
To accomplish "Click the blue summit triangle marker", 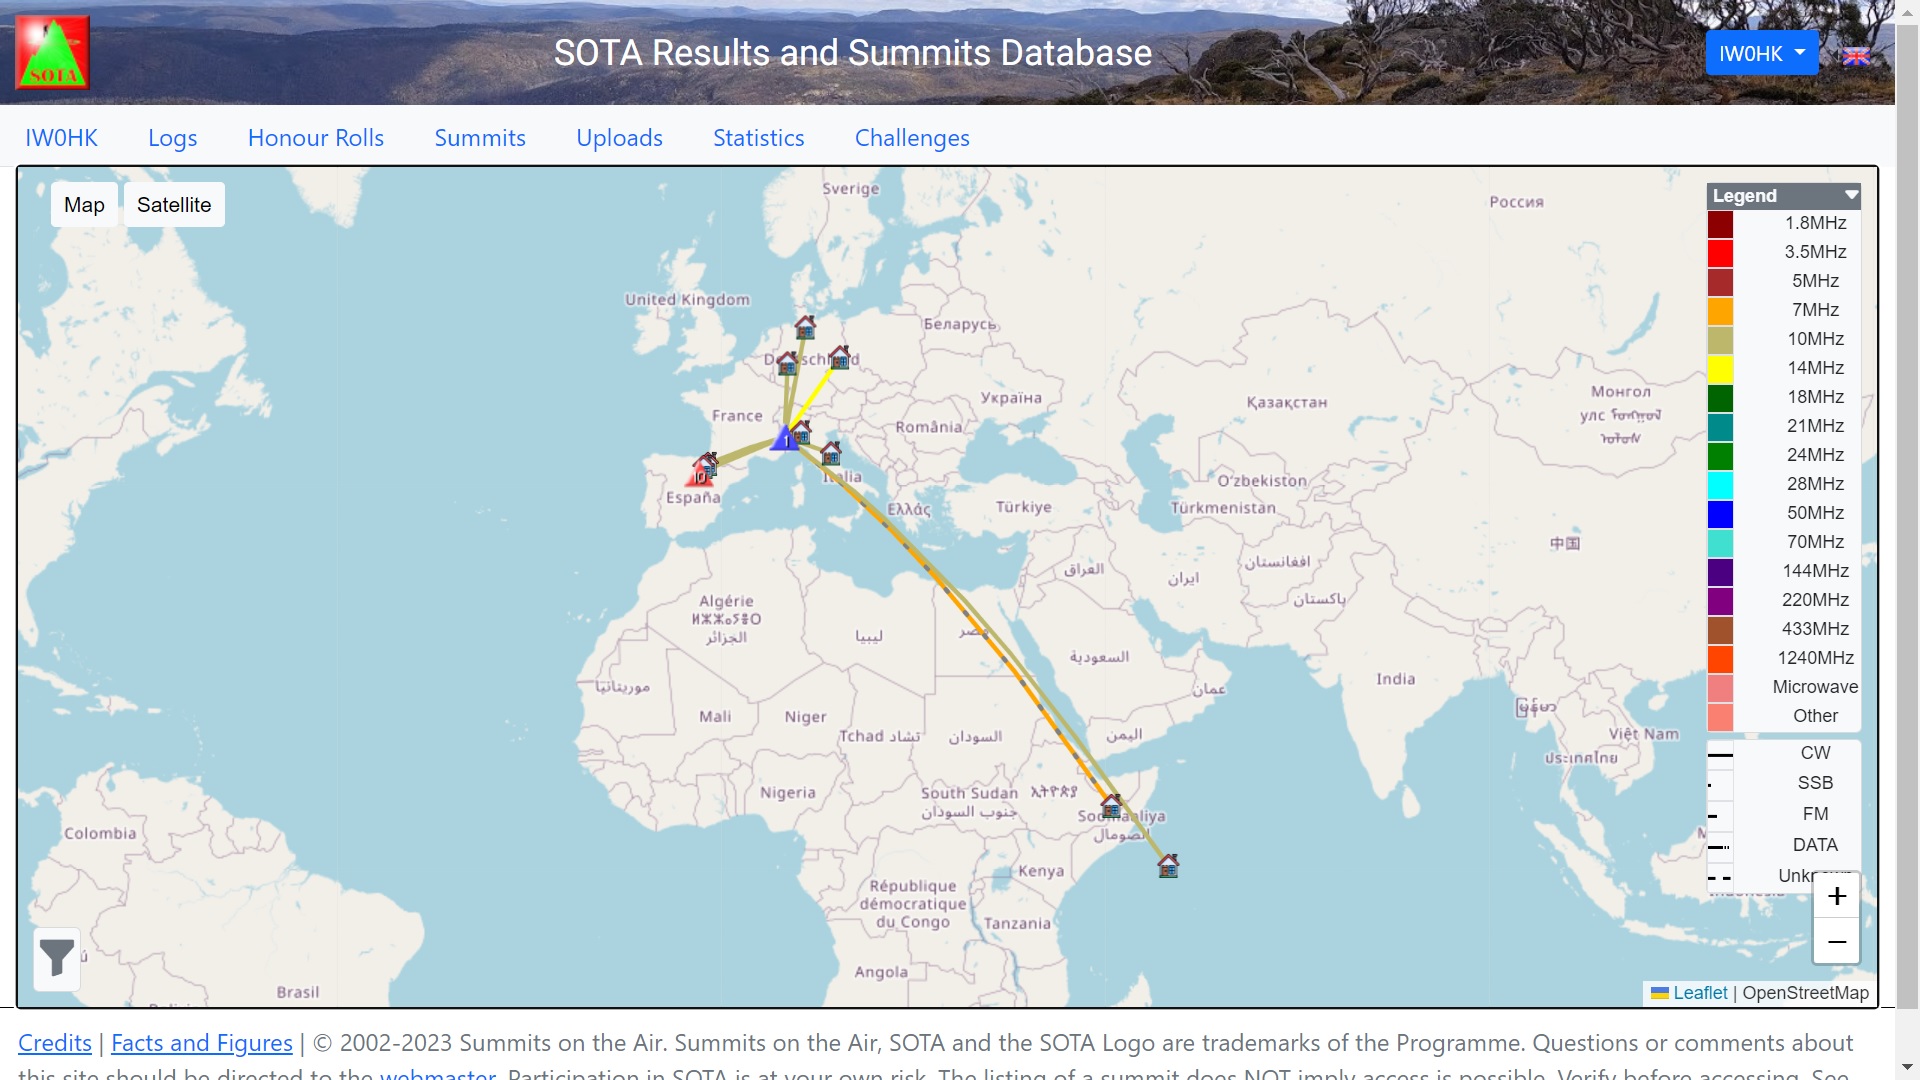I will [x=785, y=438].
